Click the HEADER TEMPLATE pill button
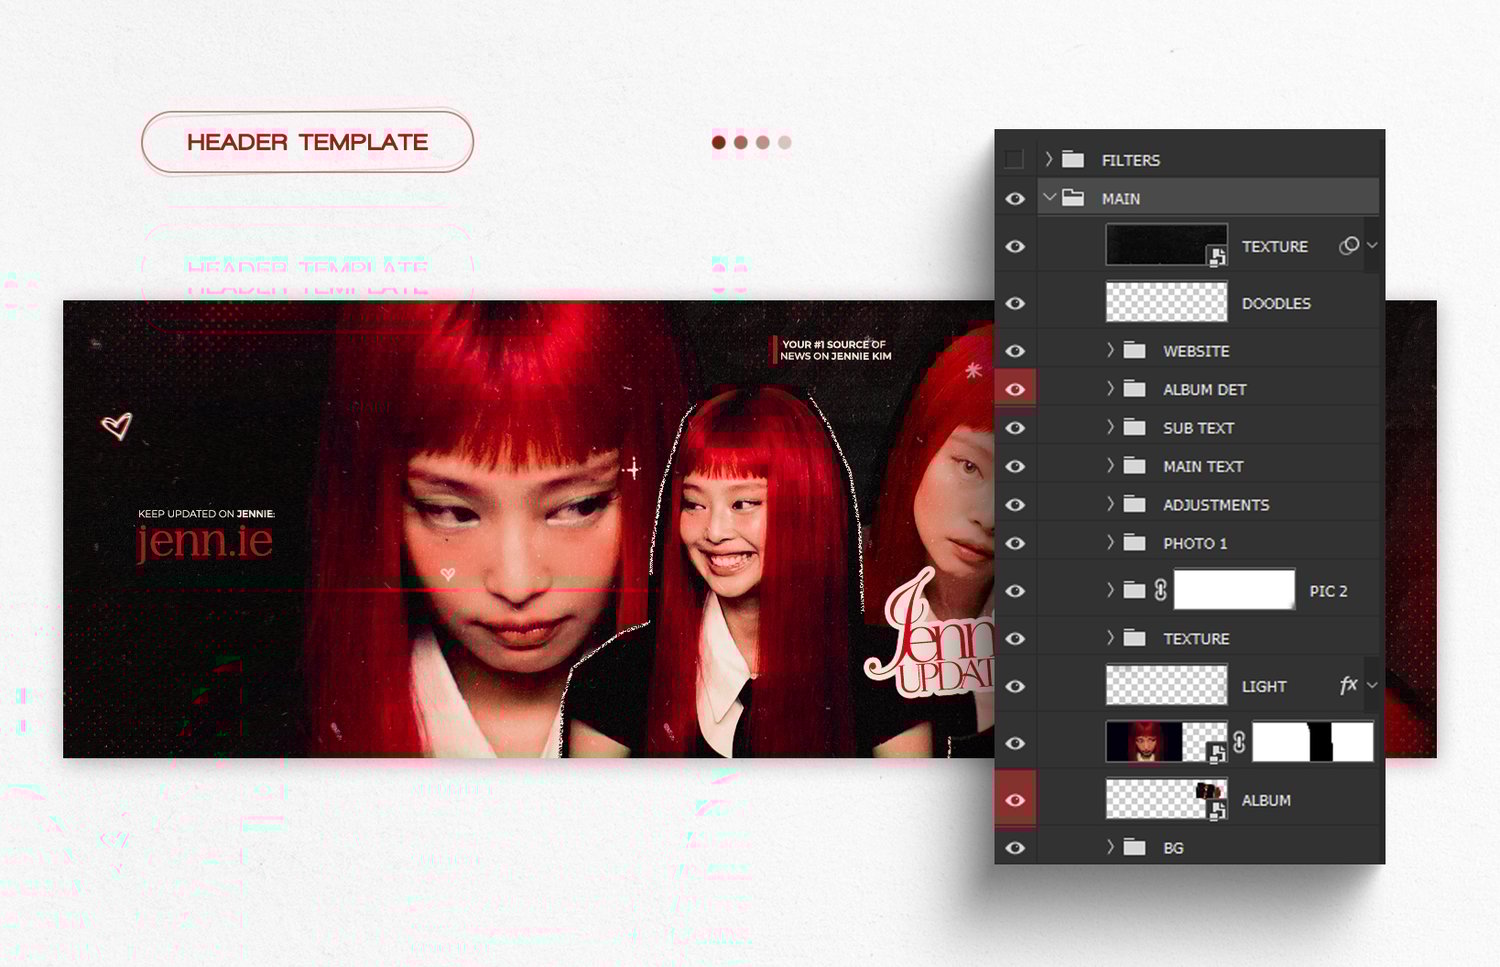 (307, 142)
